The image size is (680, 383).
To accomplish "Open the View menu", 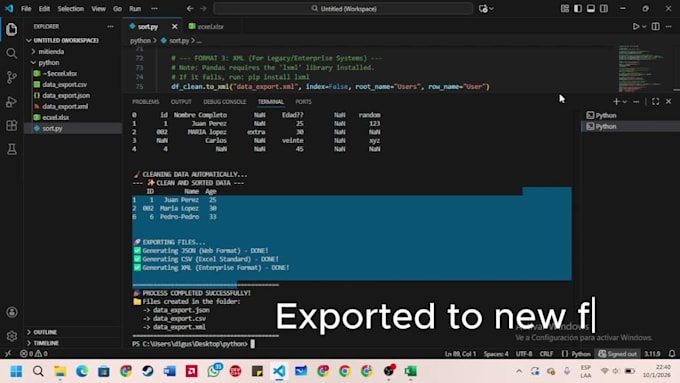I will click(98, 9).
